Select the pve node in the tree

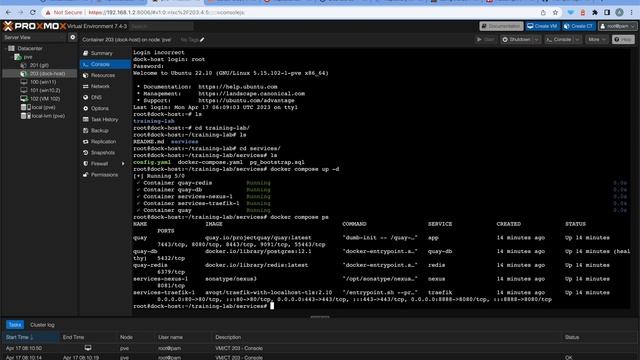[x=28, y=57]
